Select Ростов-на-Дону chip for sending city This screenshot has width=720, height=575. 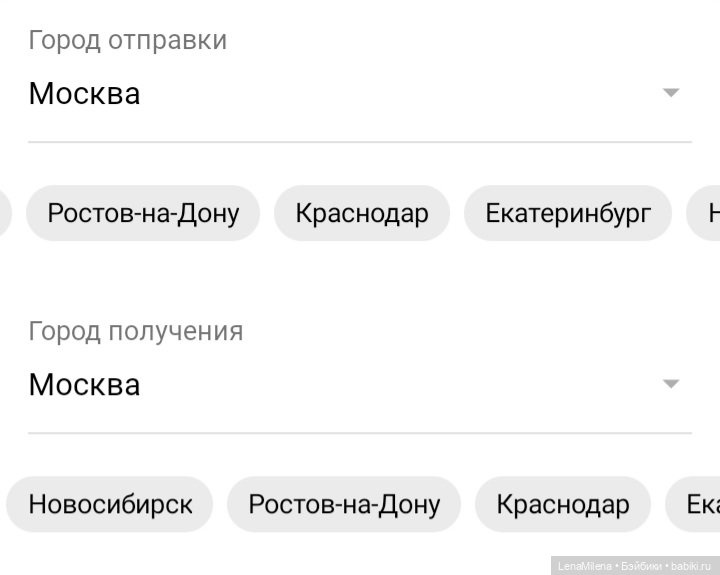click(x=143, y=213)
